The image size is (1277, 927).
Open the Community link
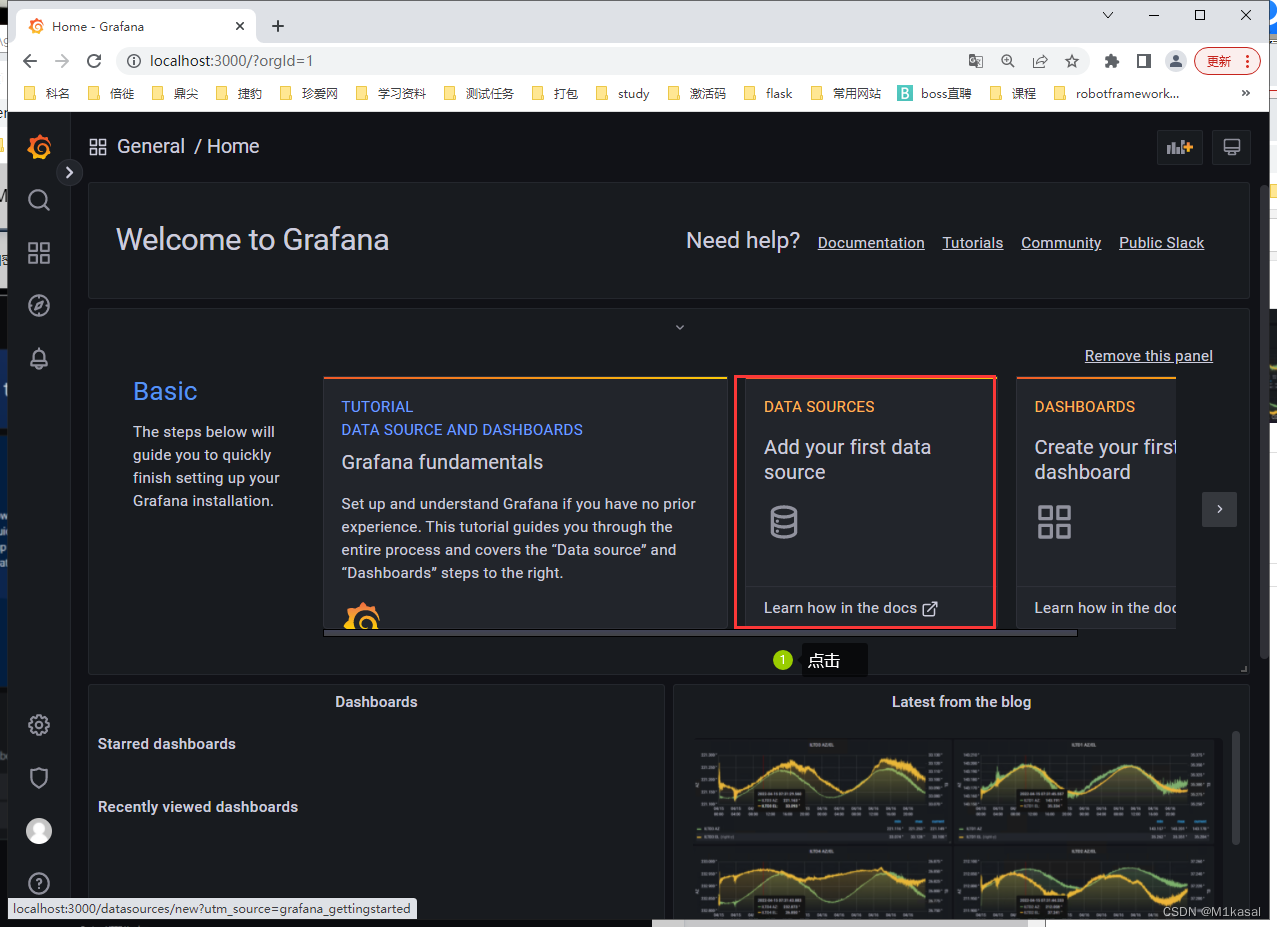(x=1061, y=243)
